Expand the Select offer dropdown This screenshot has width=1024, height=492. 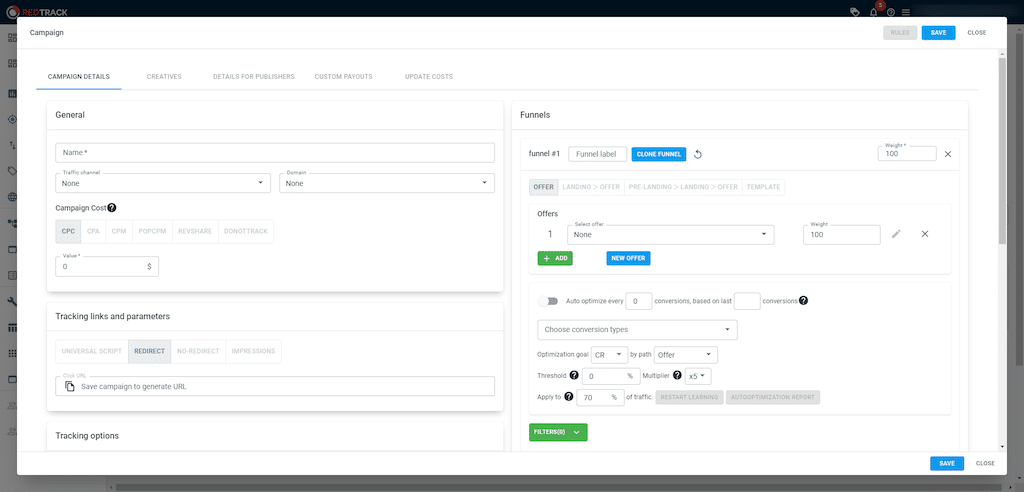coord(670,234)
